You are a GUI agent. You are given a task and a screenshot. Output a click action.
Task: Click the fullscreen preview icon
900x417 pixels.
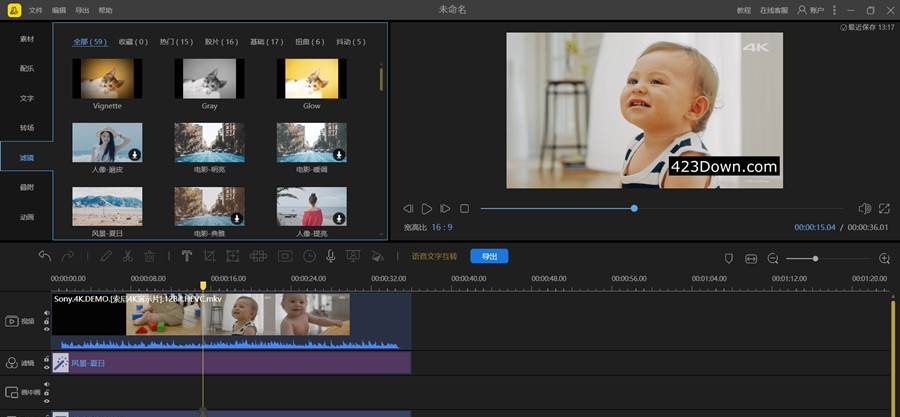tap(884, 208)
